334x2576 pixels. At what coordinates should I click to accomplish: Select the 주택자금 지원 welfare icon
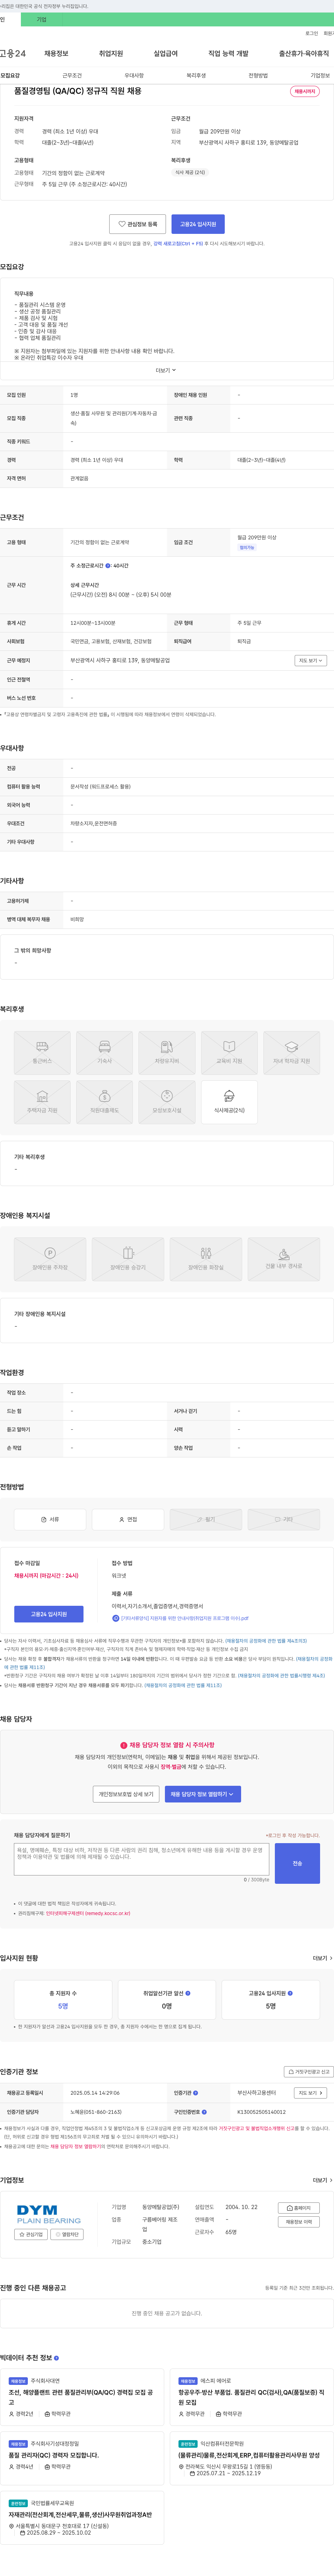42,1102
